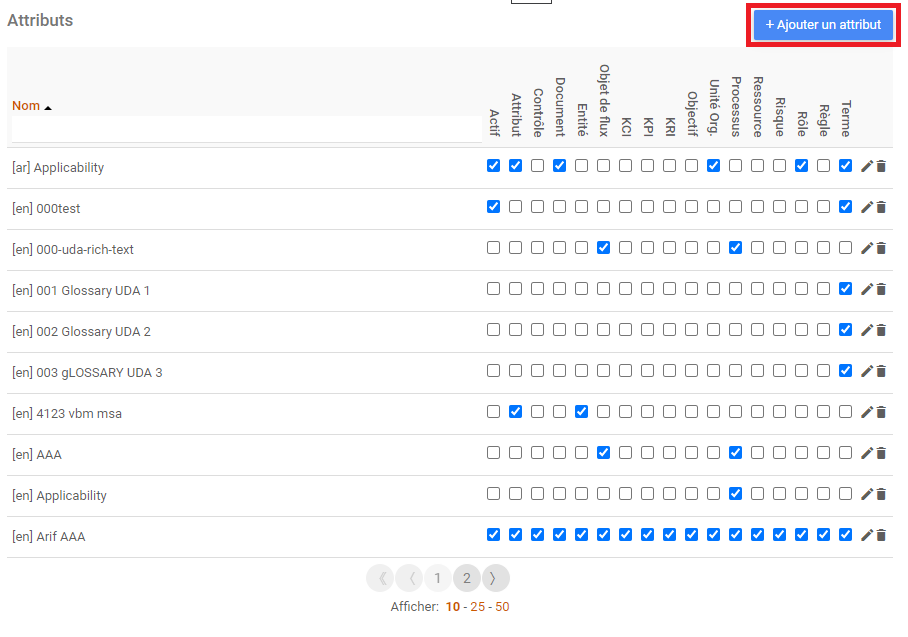Switch to page 1 of attributes
The image size is (908, 637).
point(438,578)
